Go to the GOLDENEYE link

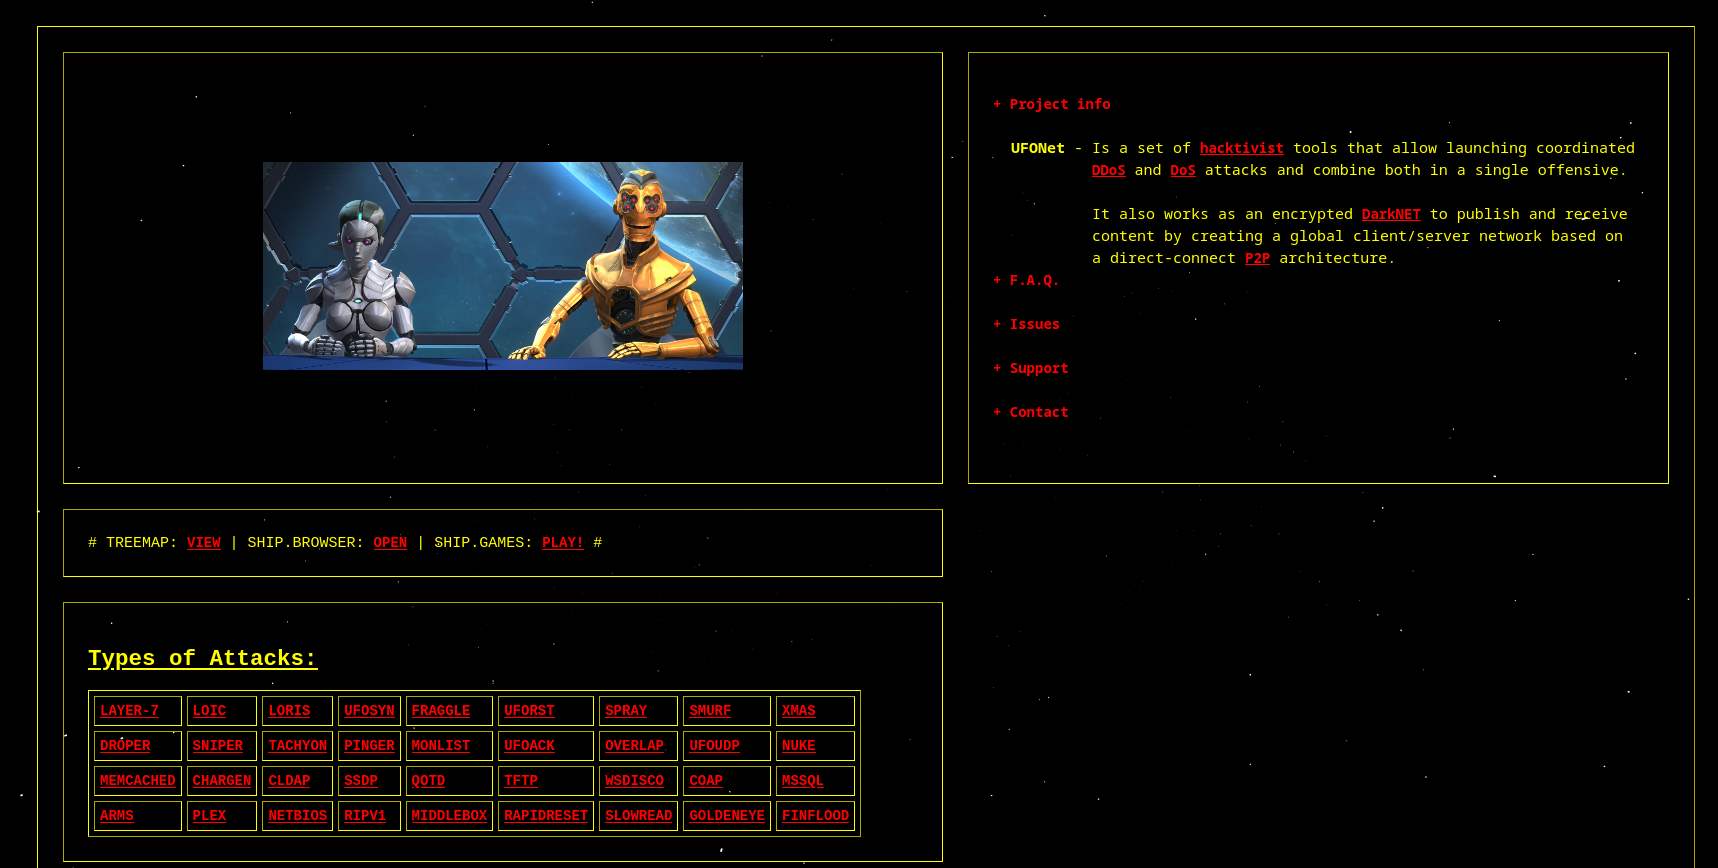(x=727, y=816)
